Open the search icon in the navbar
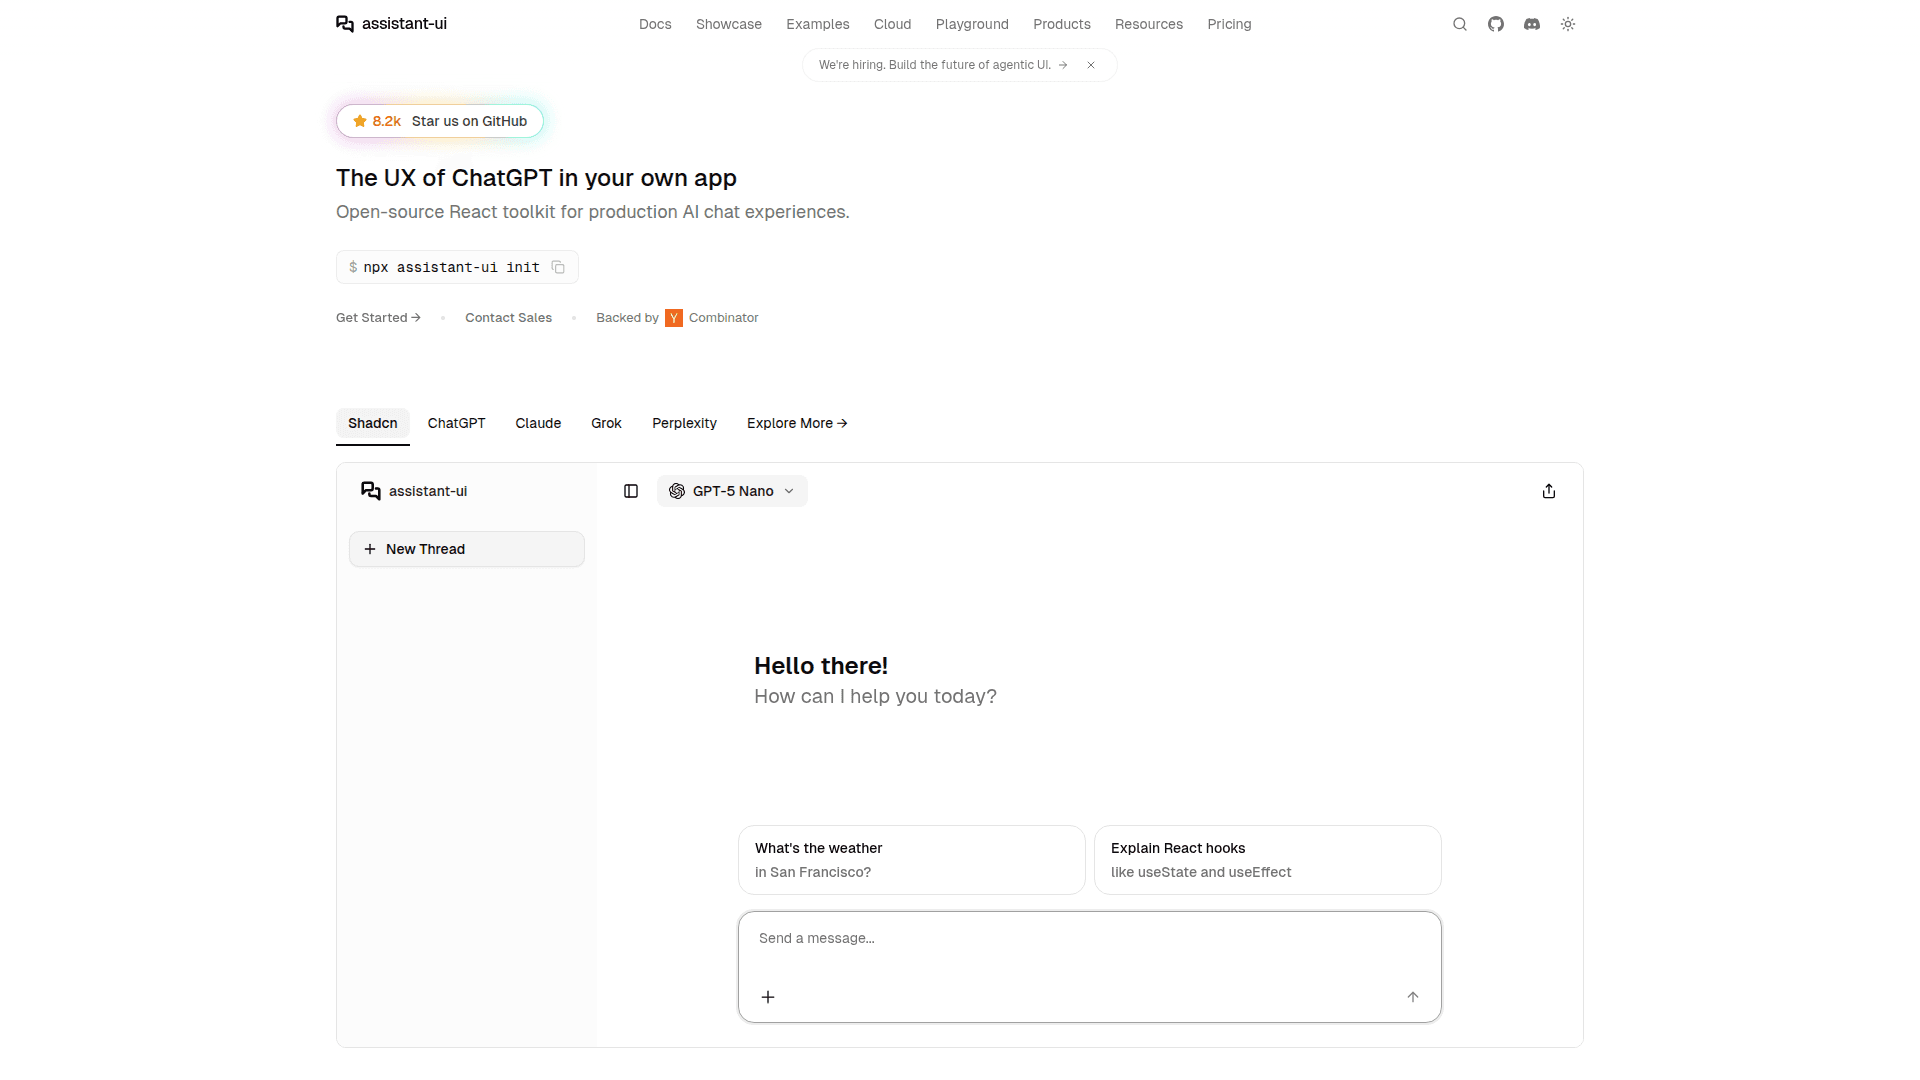1920x1080 pixels. (x=1460, y=24)
